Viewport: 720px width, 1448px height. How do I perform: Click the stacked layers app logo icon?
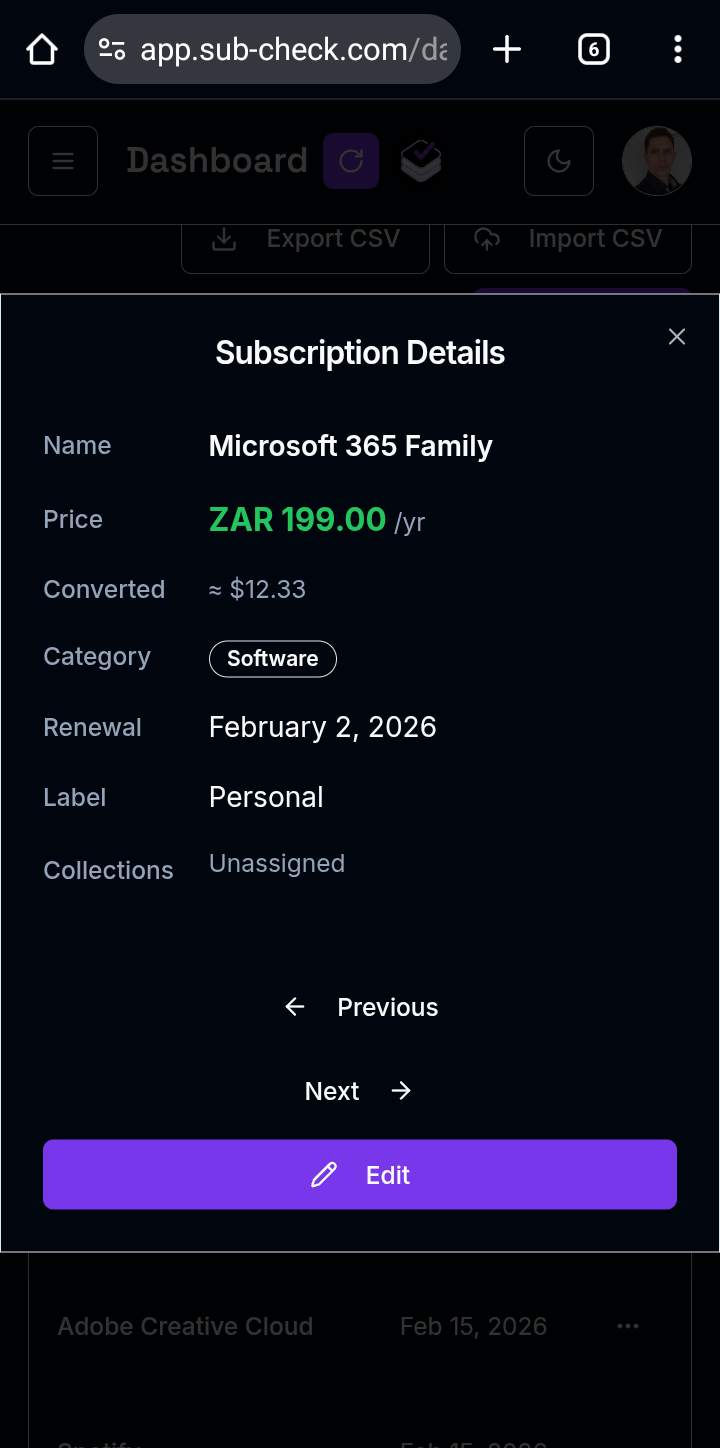[420, 161]
